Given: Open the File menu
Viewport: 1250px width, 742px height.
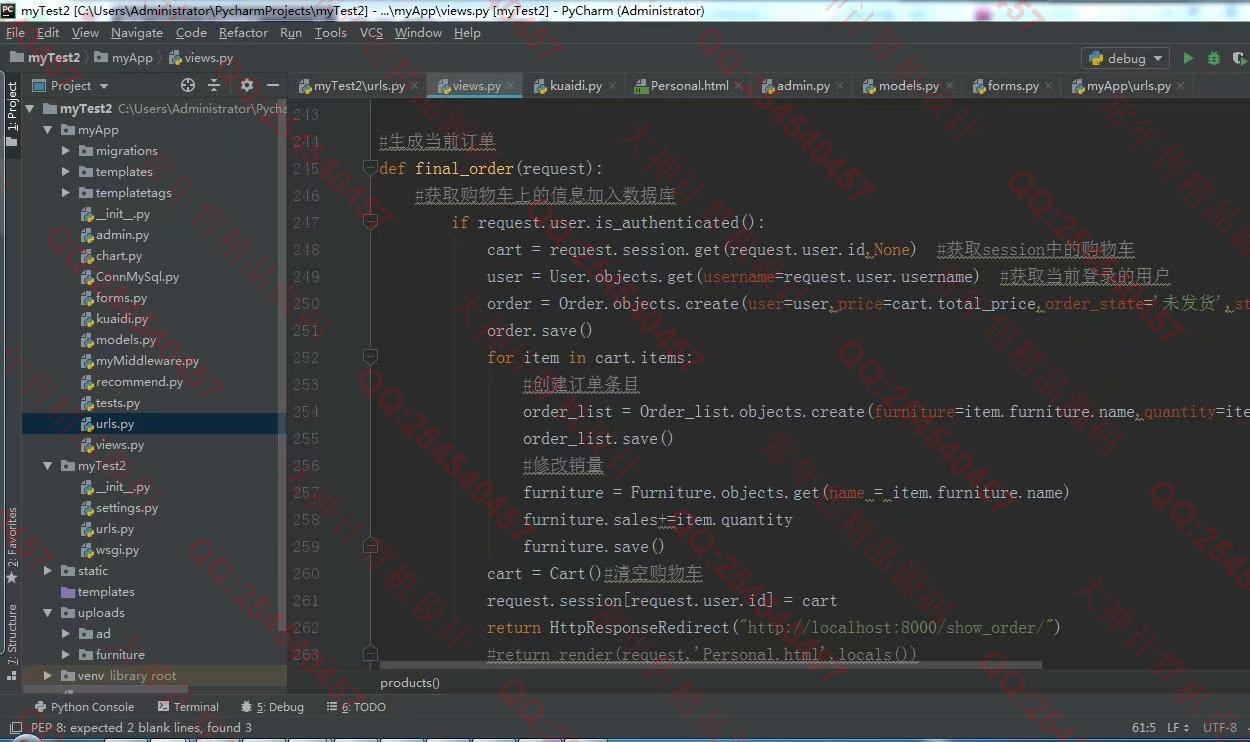Looking at the screenshot, I should (x=15, y=33).
